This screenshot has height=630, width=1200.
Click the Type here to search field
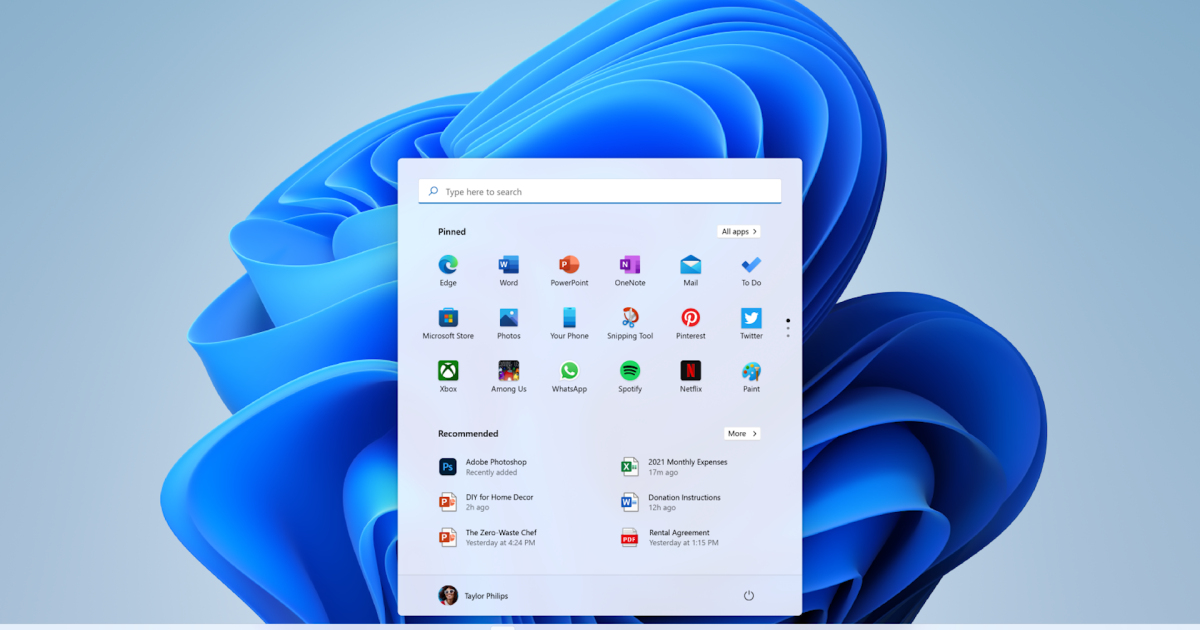(x=600, y=192)
